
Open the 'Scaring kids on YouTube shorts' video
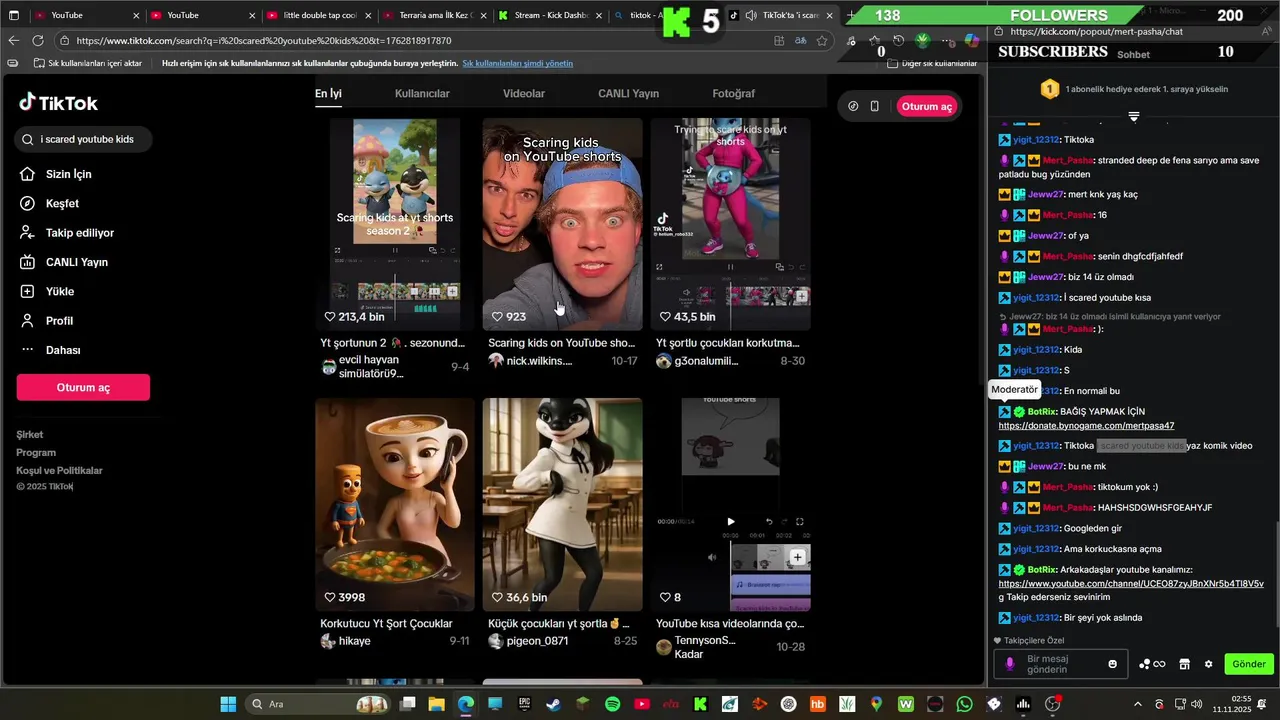562,224
